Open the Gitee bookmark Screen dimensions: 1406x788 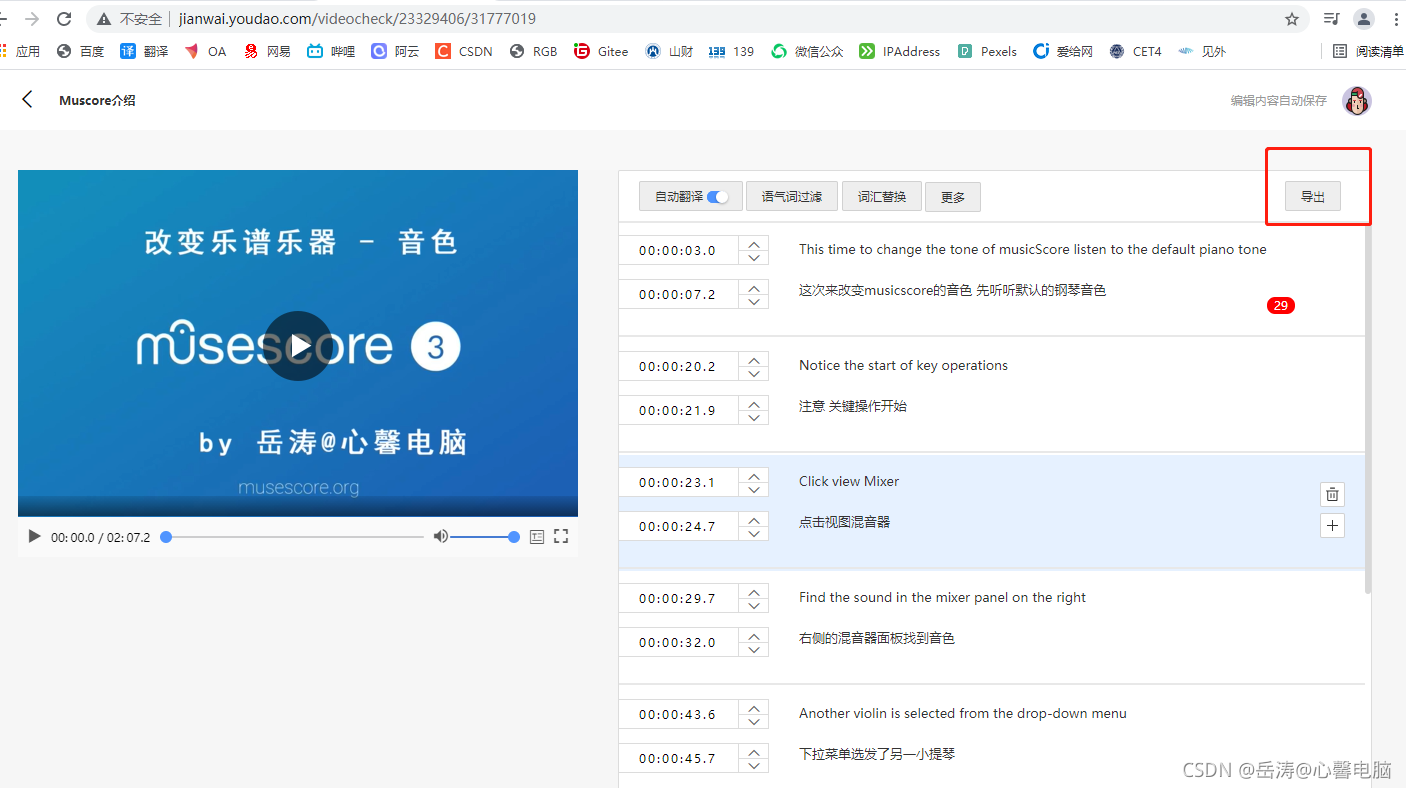coord(601,51)
